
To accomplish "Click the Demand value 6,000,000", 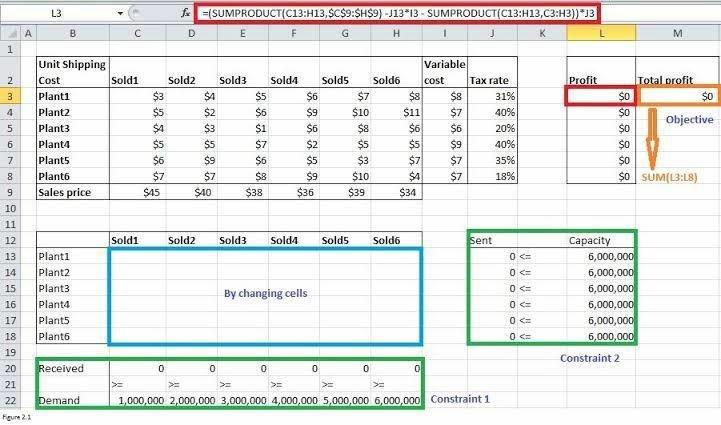I will tap(396, 401).
